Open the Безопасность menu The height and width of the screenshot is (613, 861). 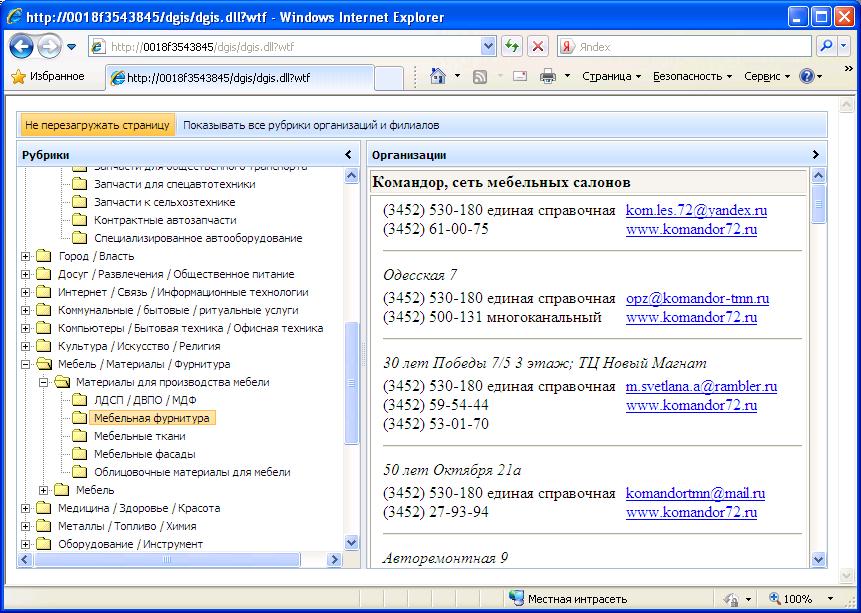point(692,77)
